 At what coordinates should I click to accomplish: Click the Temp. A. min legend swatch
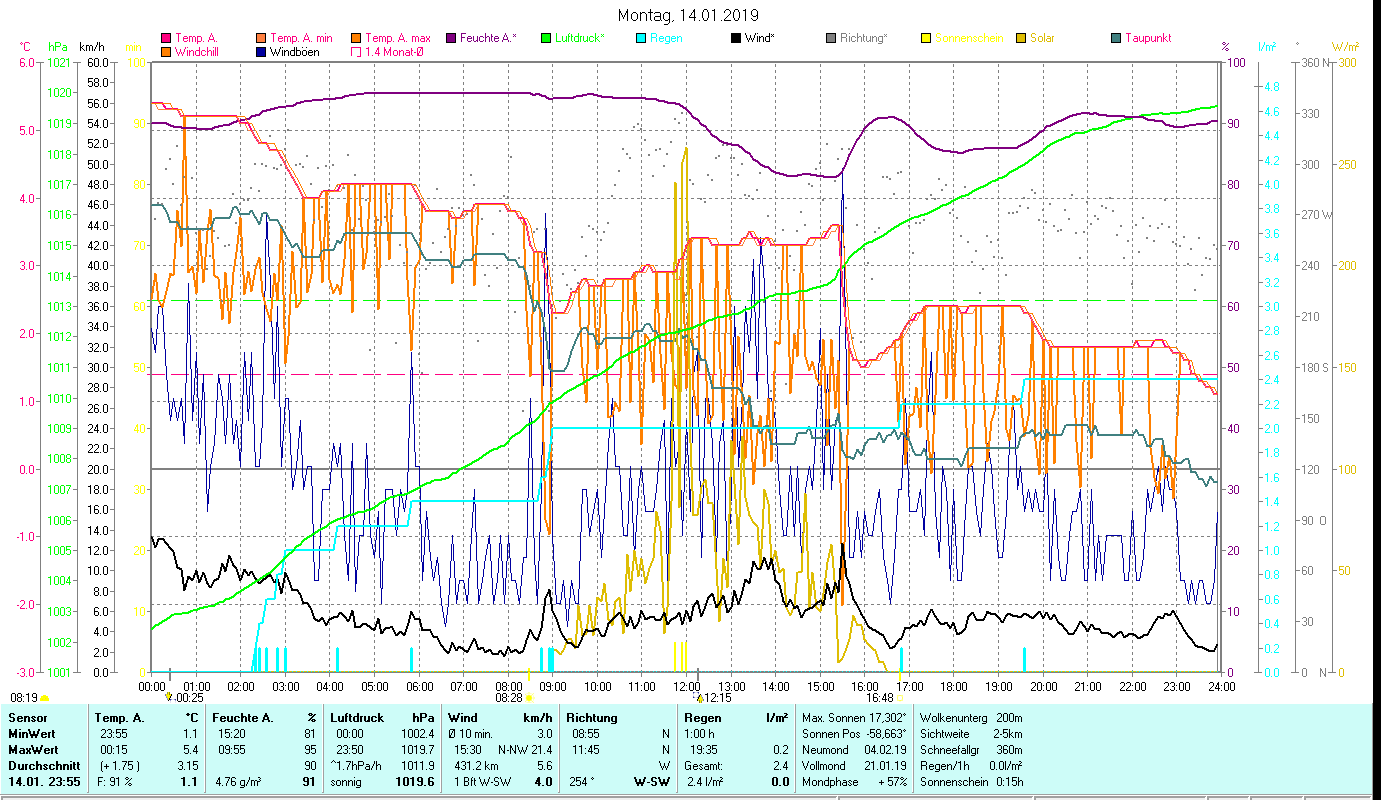tap(261, 38)
